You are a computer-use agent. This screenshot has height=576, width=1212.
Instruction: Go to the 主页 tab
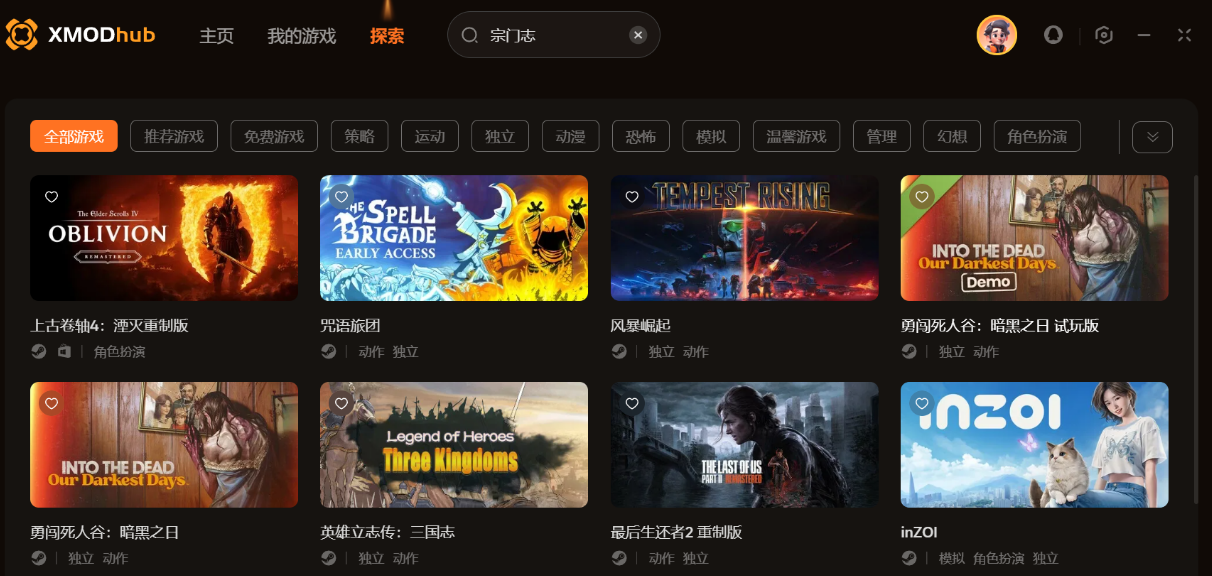click(216, 36)
